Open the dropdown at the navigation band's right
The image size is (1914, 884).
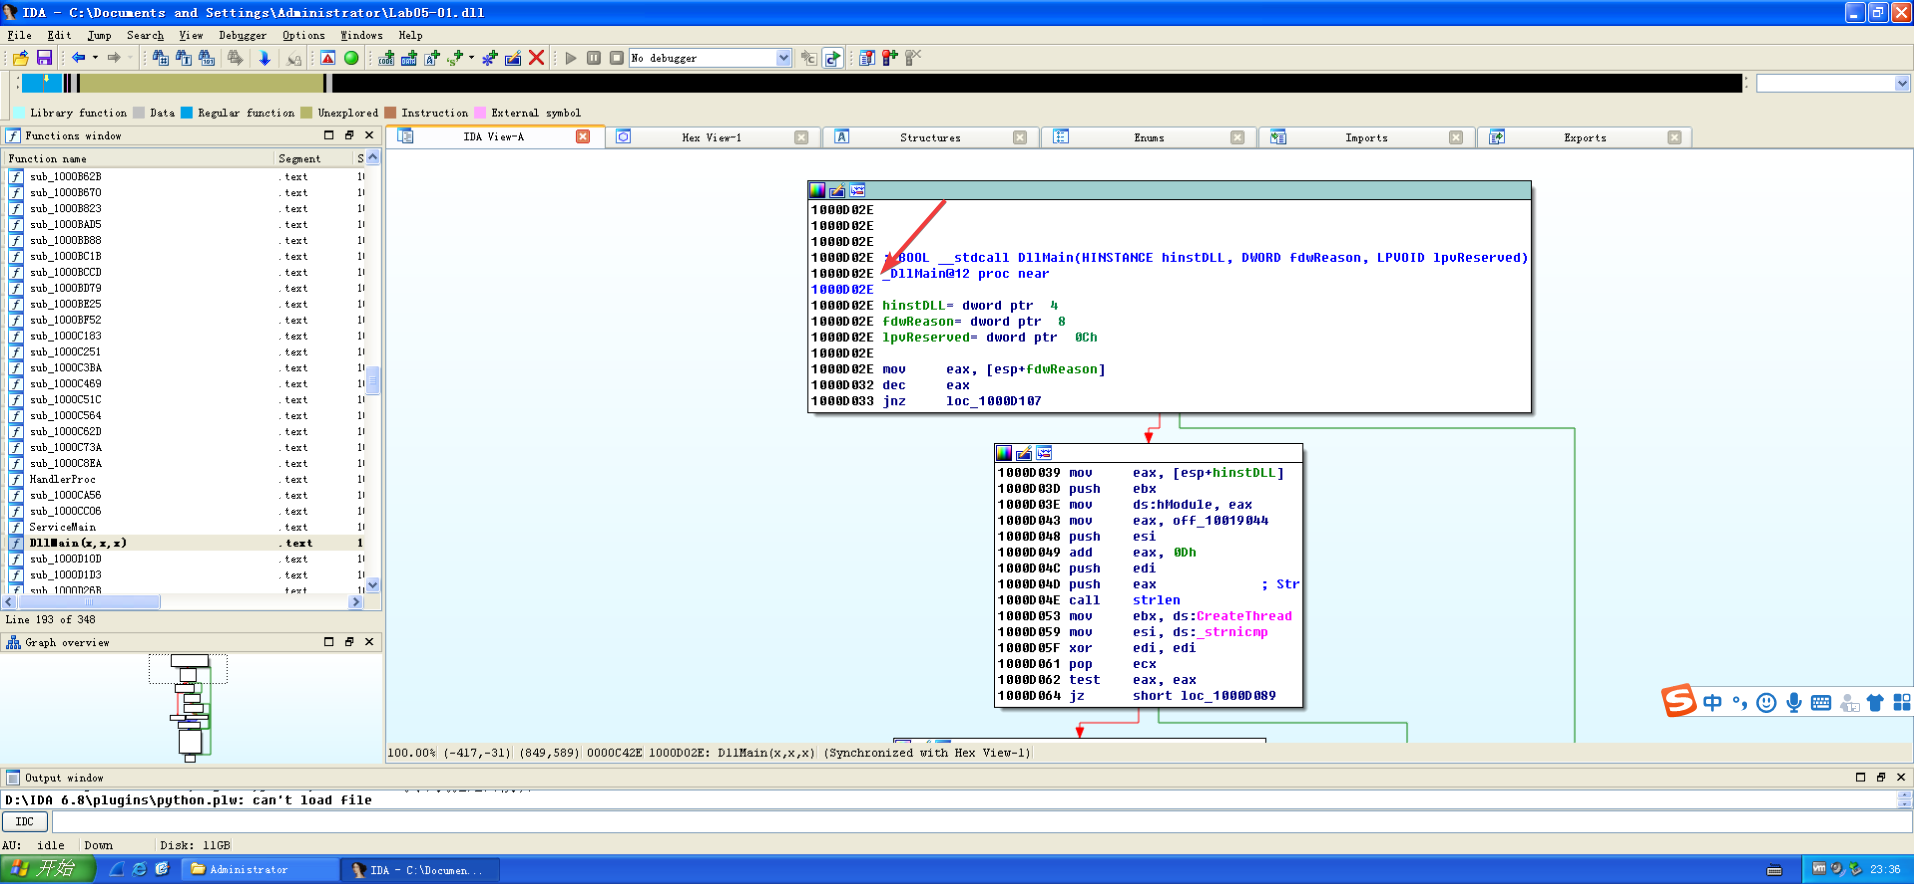[1901, 84]
